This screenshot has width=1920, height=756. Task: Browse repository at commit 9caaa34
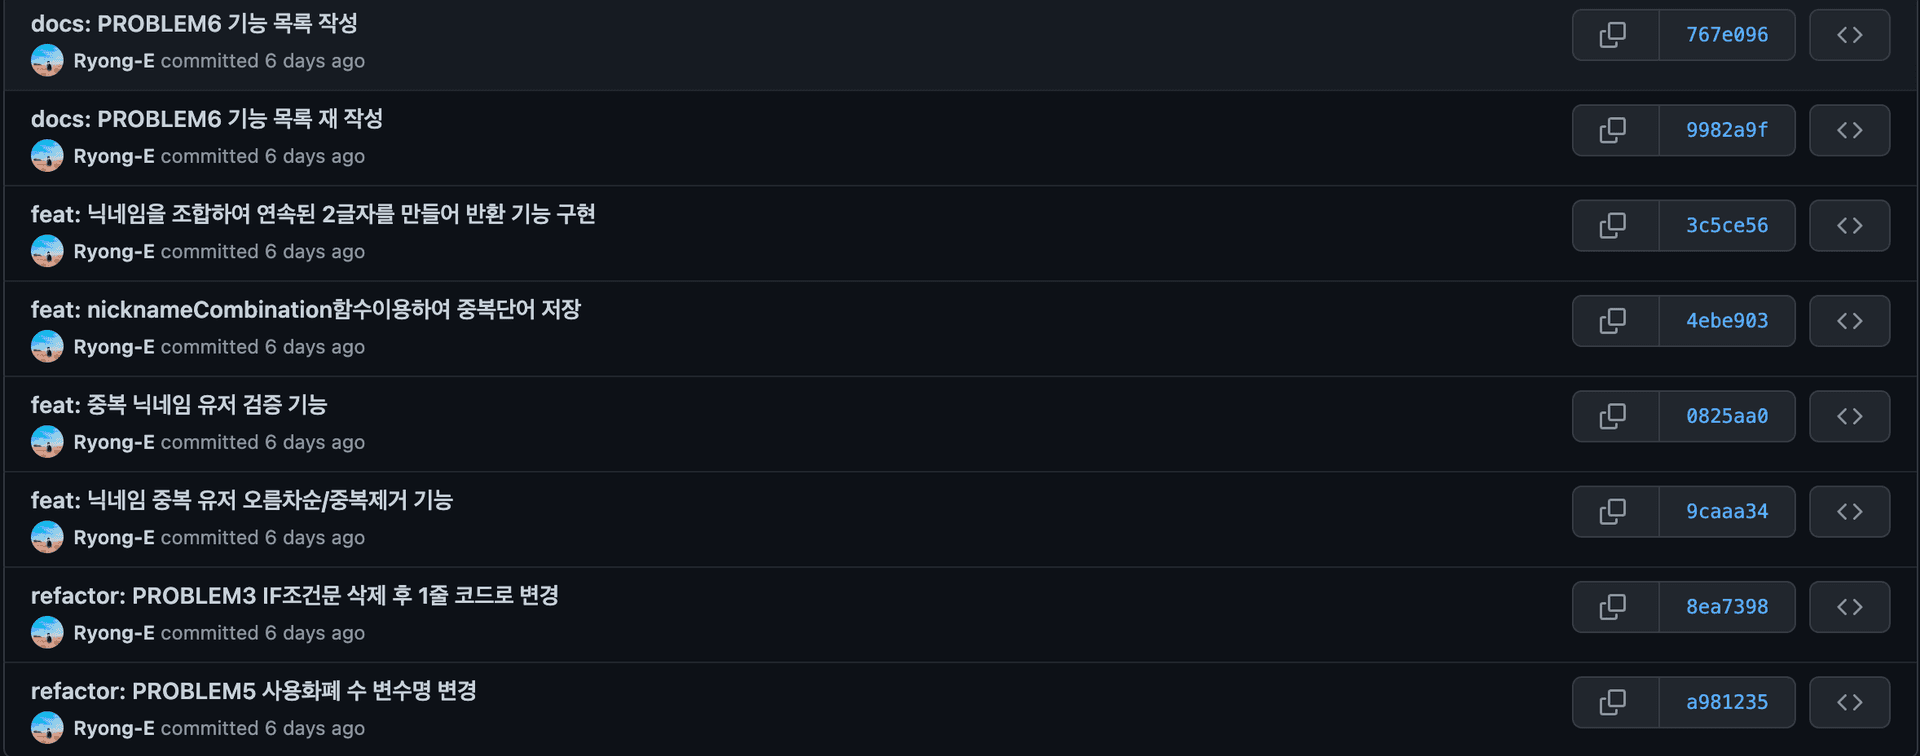coord(1849,512)
